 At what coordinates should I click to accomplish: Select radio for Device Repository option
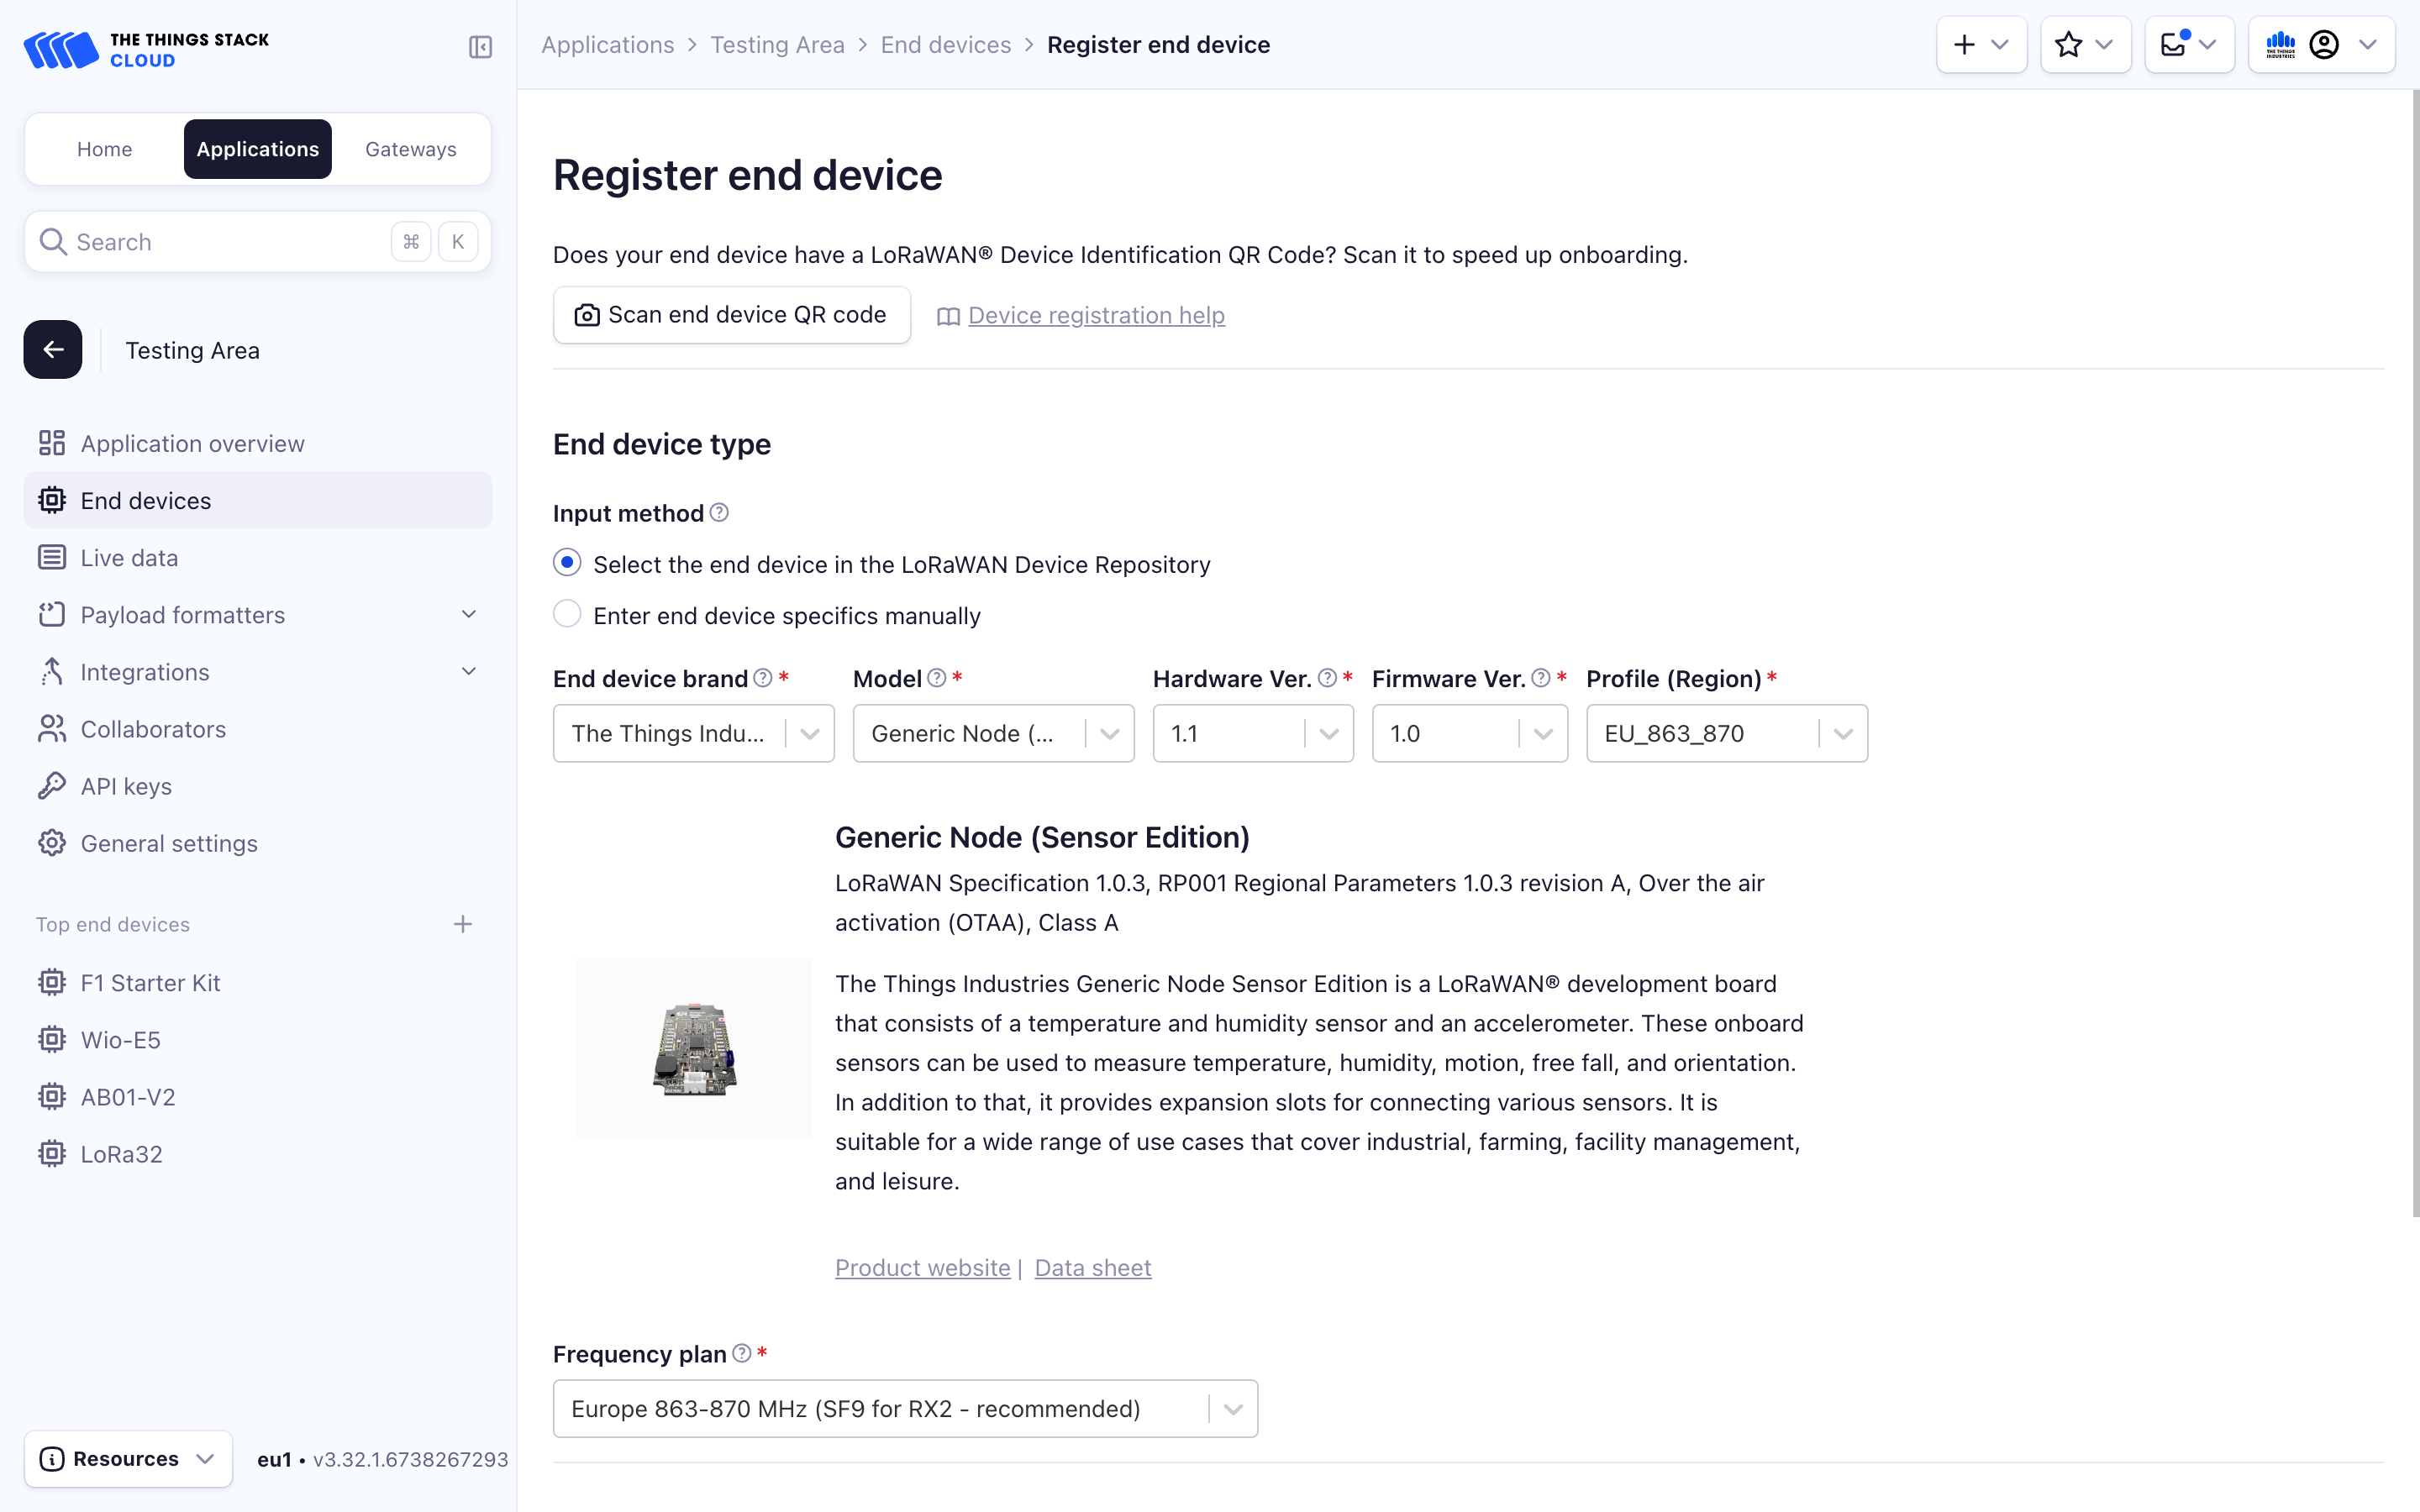(567, 562)
